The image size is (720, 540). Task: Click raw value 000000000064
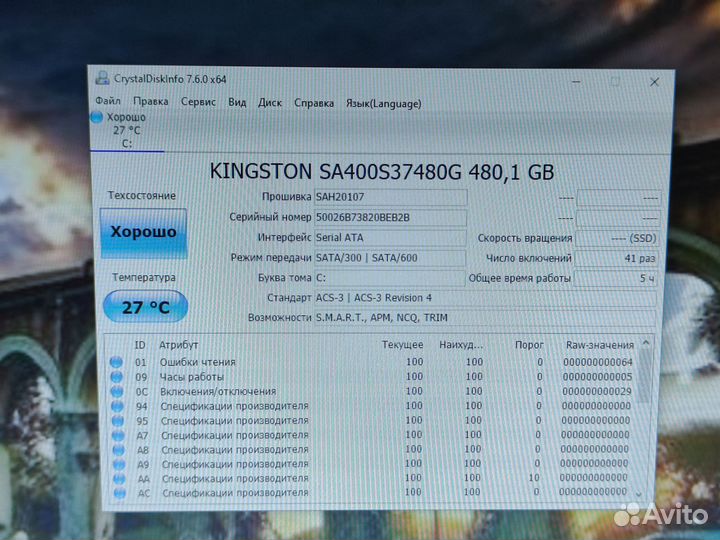click(x=598, y=362)
